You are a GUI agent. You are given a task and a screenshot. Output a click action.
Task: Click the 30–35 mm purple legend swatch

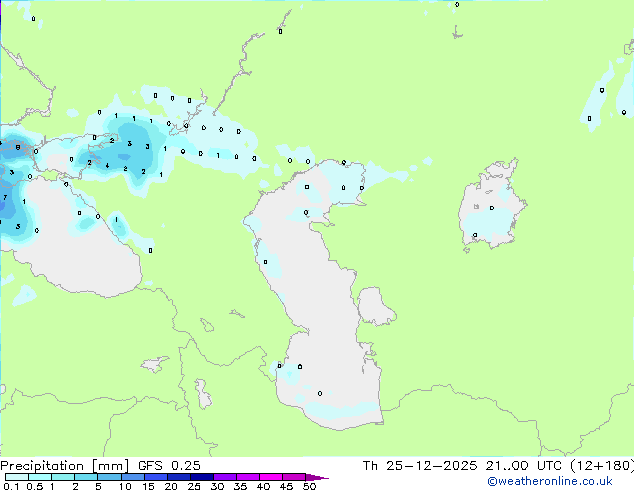tap(224, 477)
